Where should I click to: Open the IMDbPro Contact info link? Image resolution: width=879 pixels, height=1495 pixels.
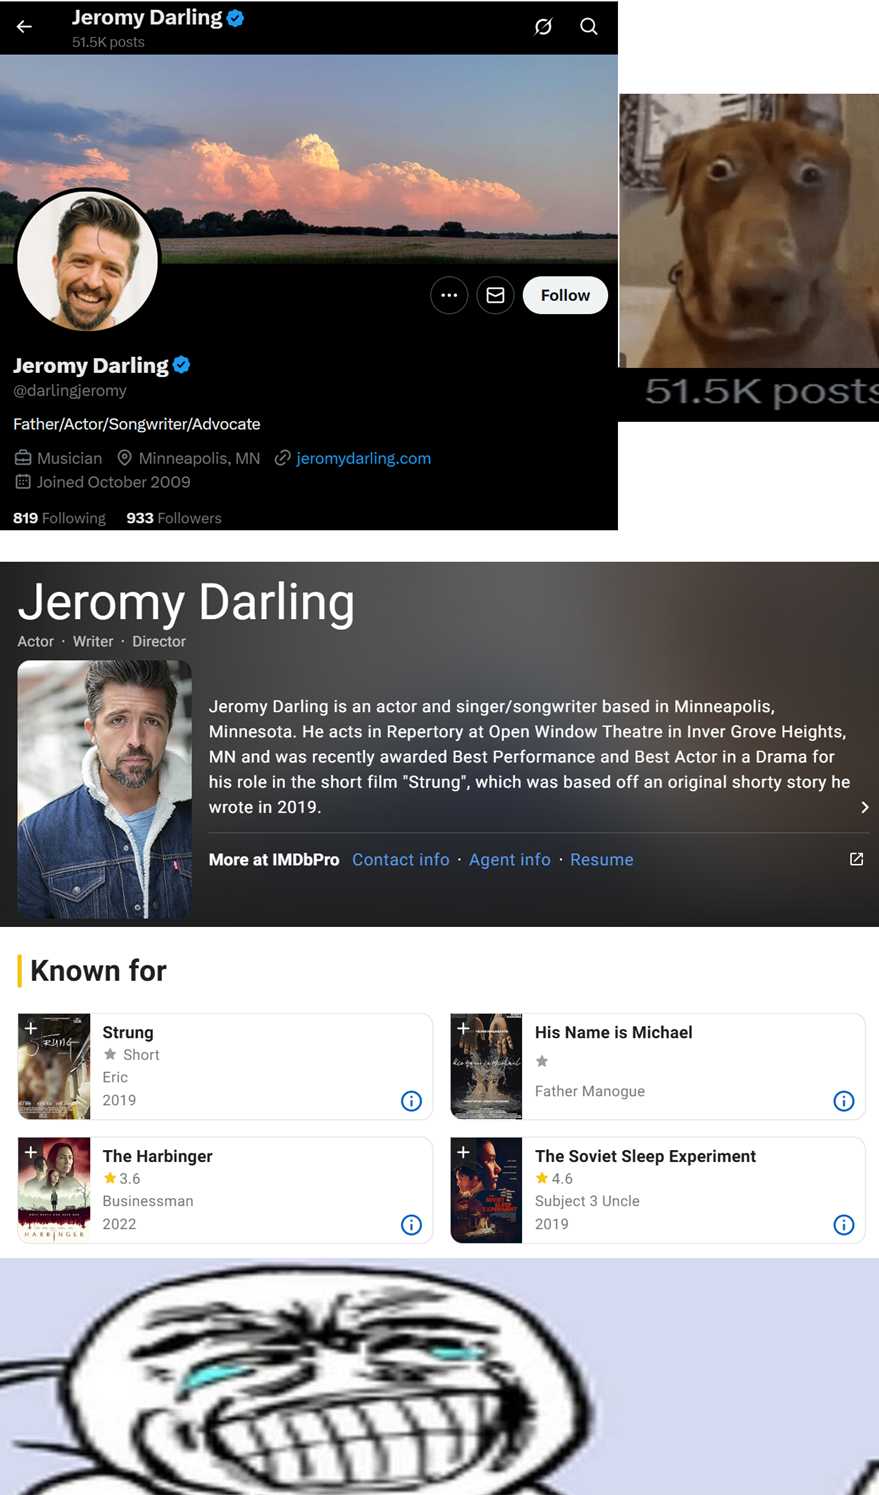[x=401, y=860]
